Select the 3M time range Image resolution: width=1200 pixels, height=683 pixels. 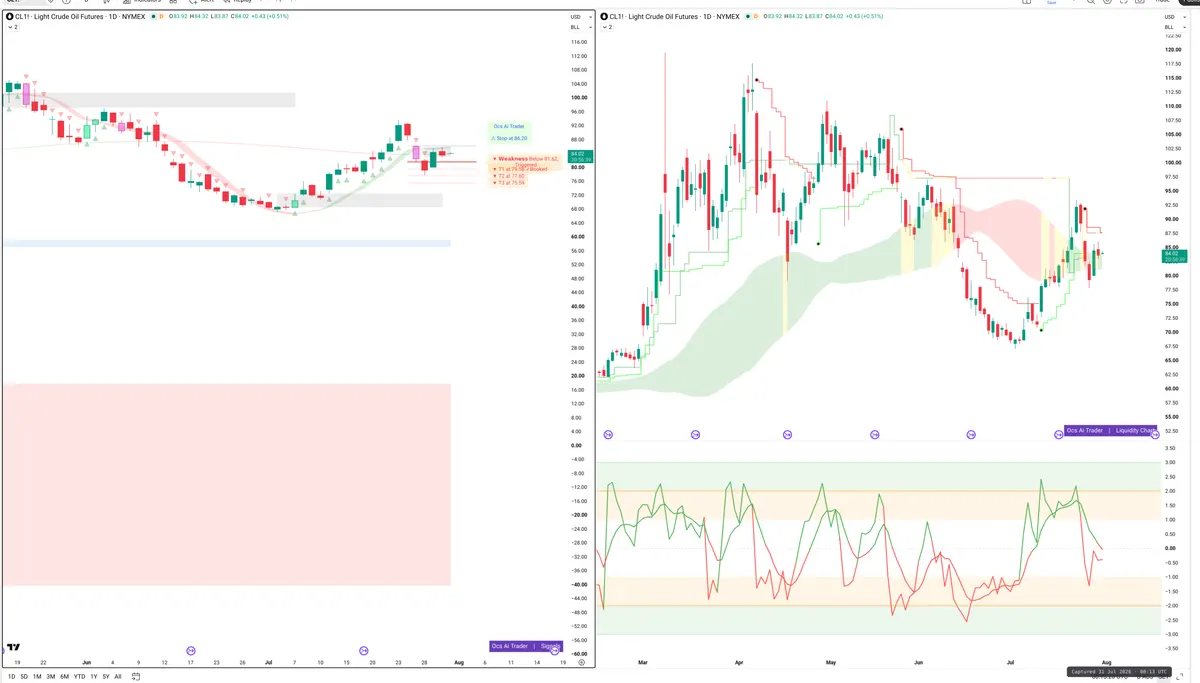pyautogui.click(x=50, y=677)
